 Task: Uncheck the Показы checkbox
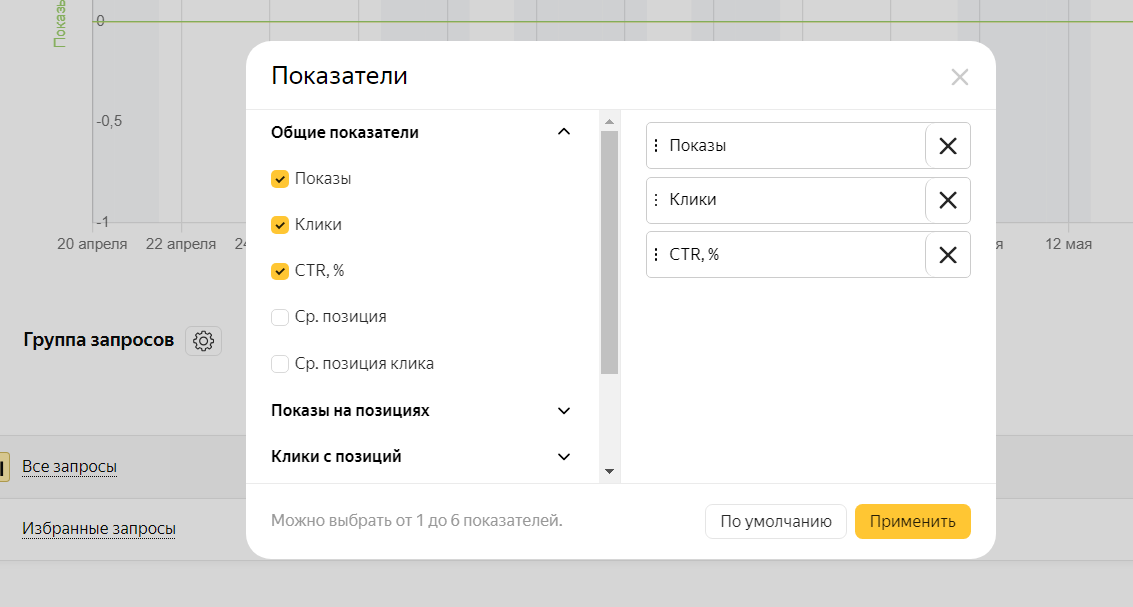(x=279, y=178)
